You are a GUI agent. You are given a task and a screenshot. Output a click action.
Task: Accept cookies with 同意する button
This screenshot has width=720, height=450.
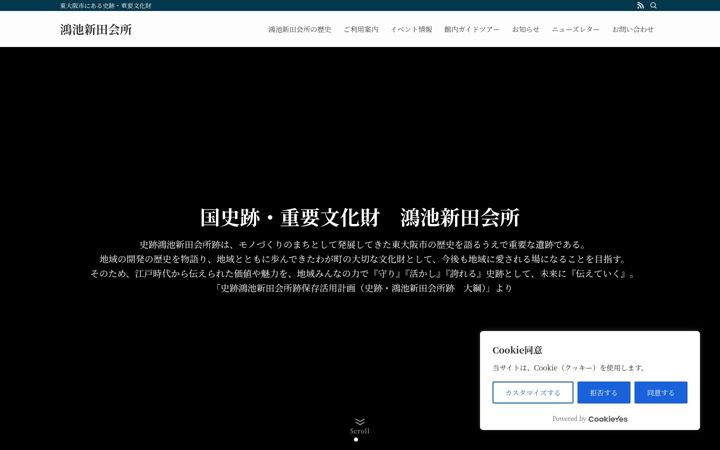pos(661,393)
